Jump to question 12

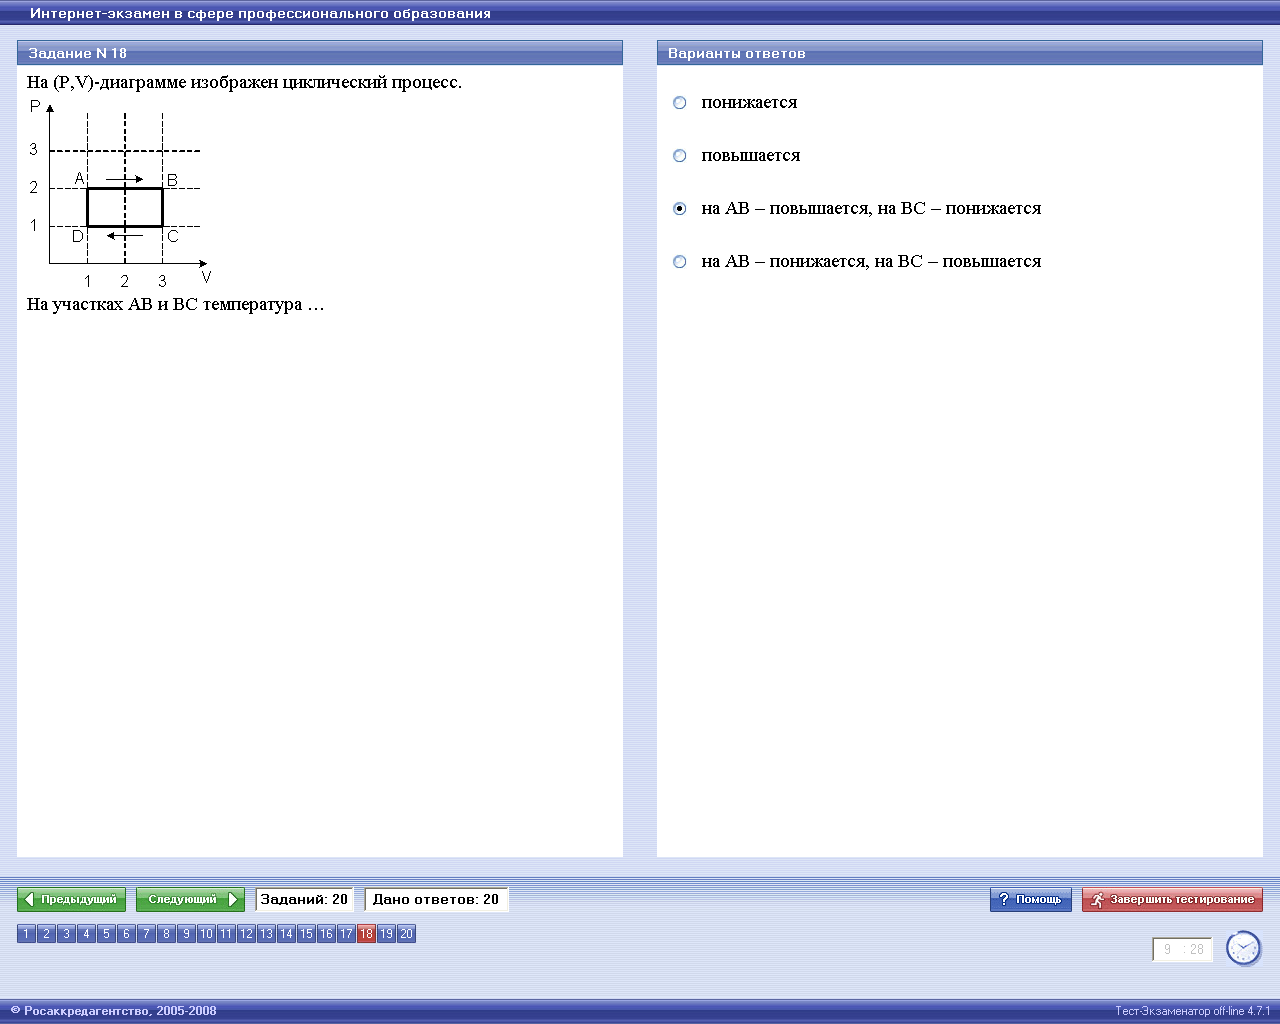click(x=246, y=934)
